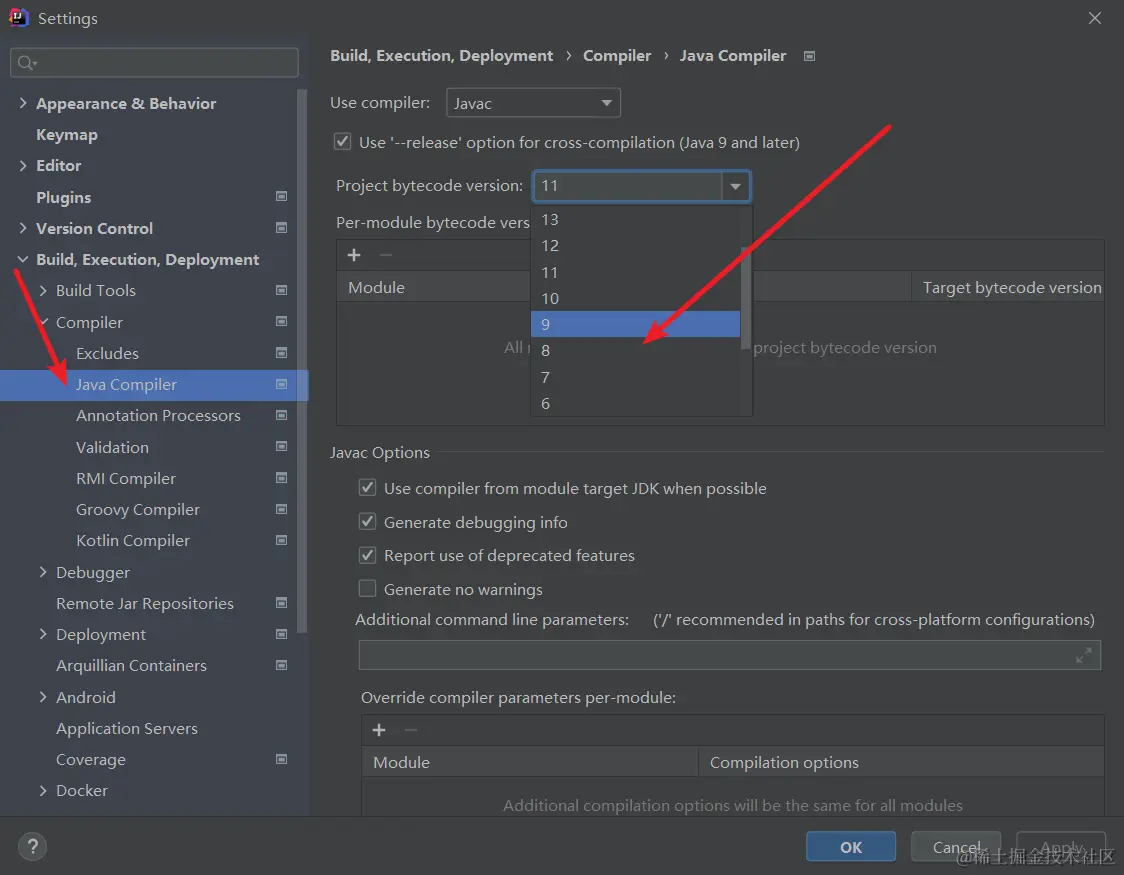1124x875 pixels.
Task: Click the project icon in the breadcrumb header
Action: click(809, 56)
